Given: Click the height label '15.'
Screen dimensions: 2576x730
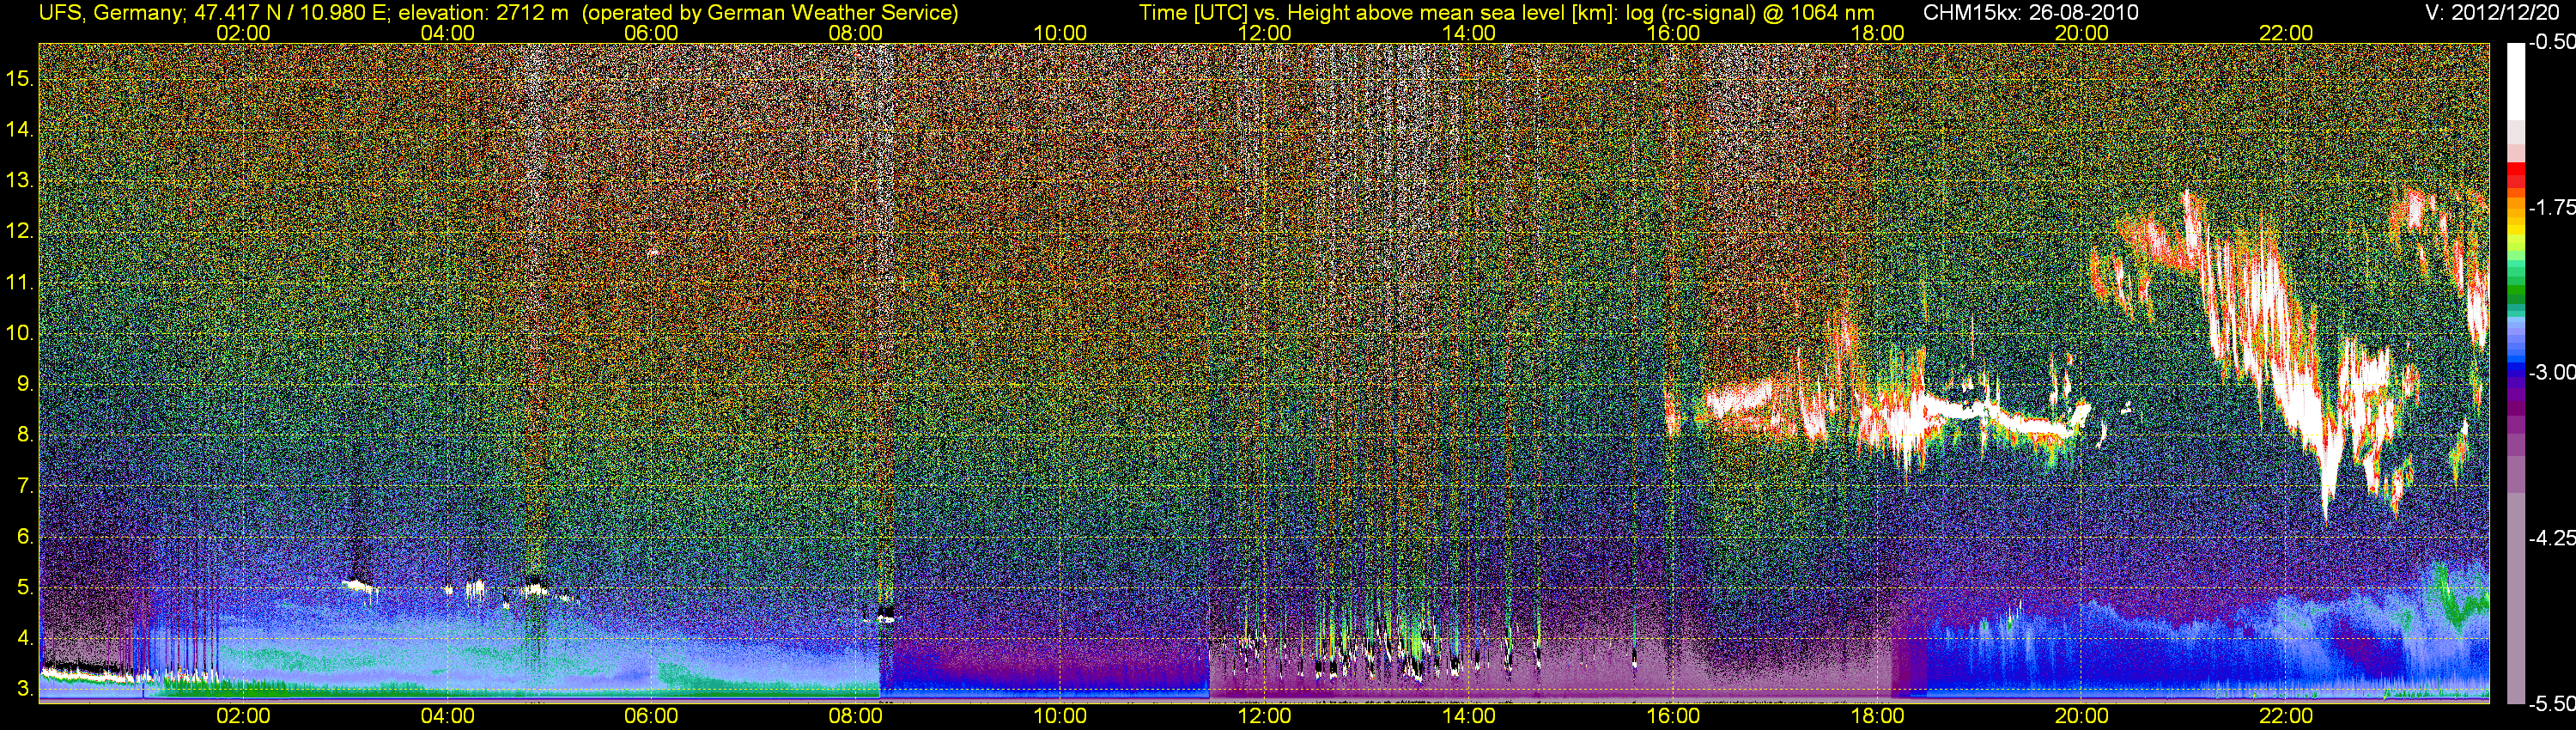Looking at the screenshot, I should pyautogui.click(x=20, y=78).
